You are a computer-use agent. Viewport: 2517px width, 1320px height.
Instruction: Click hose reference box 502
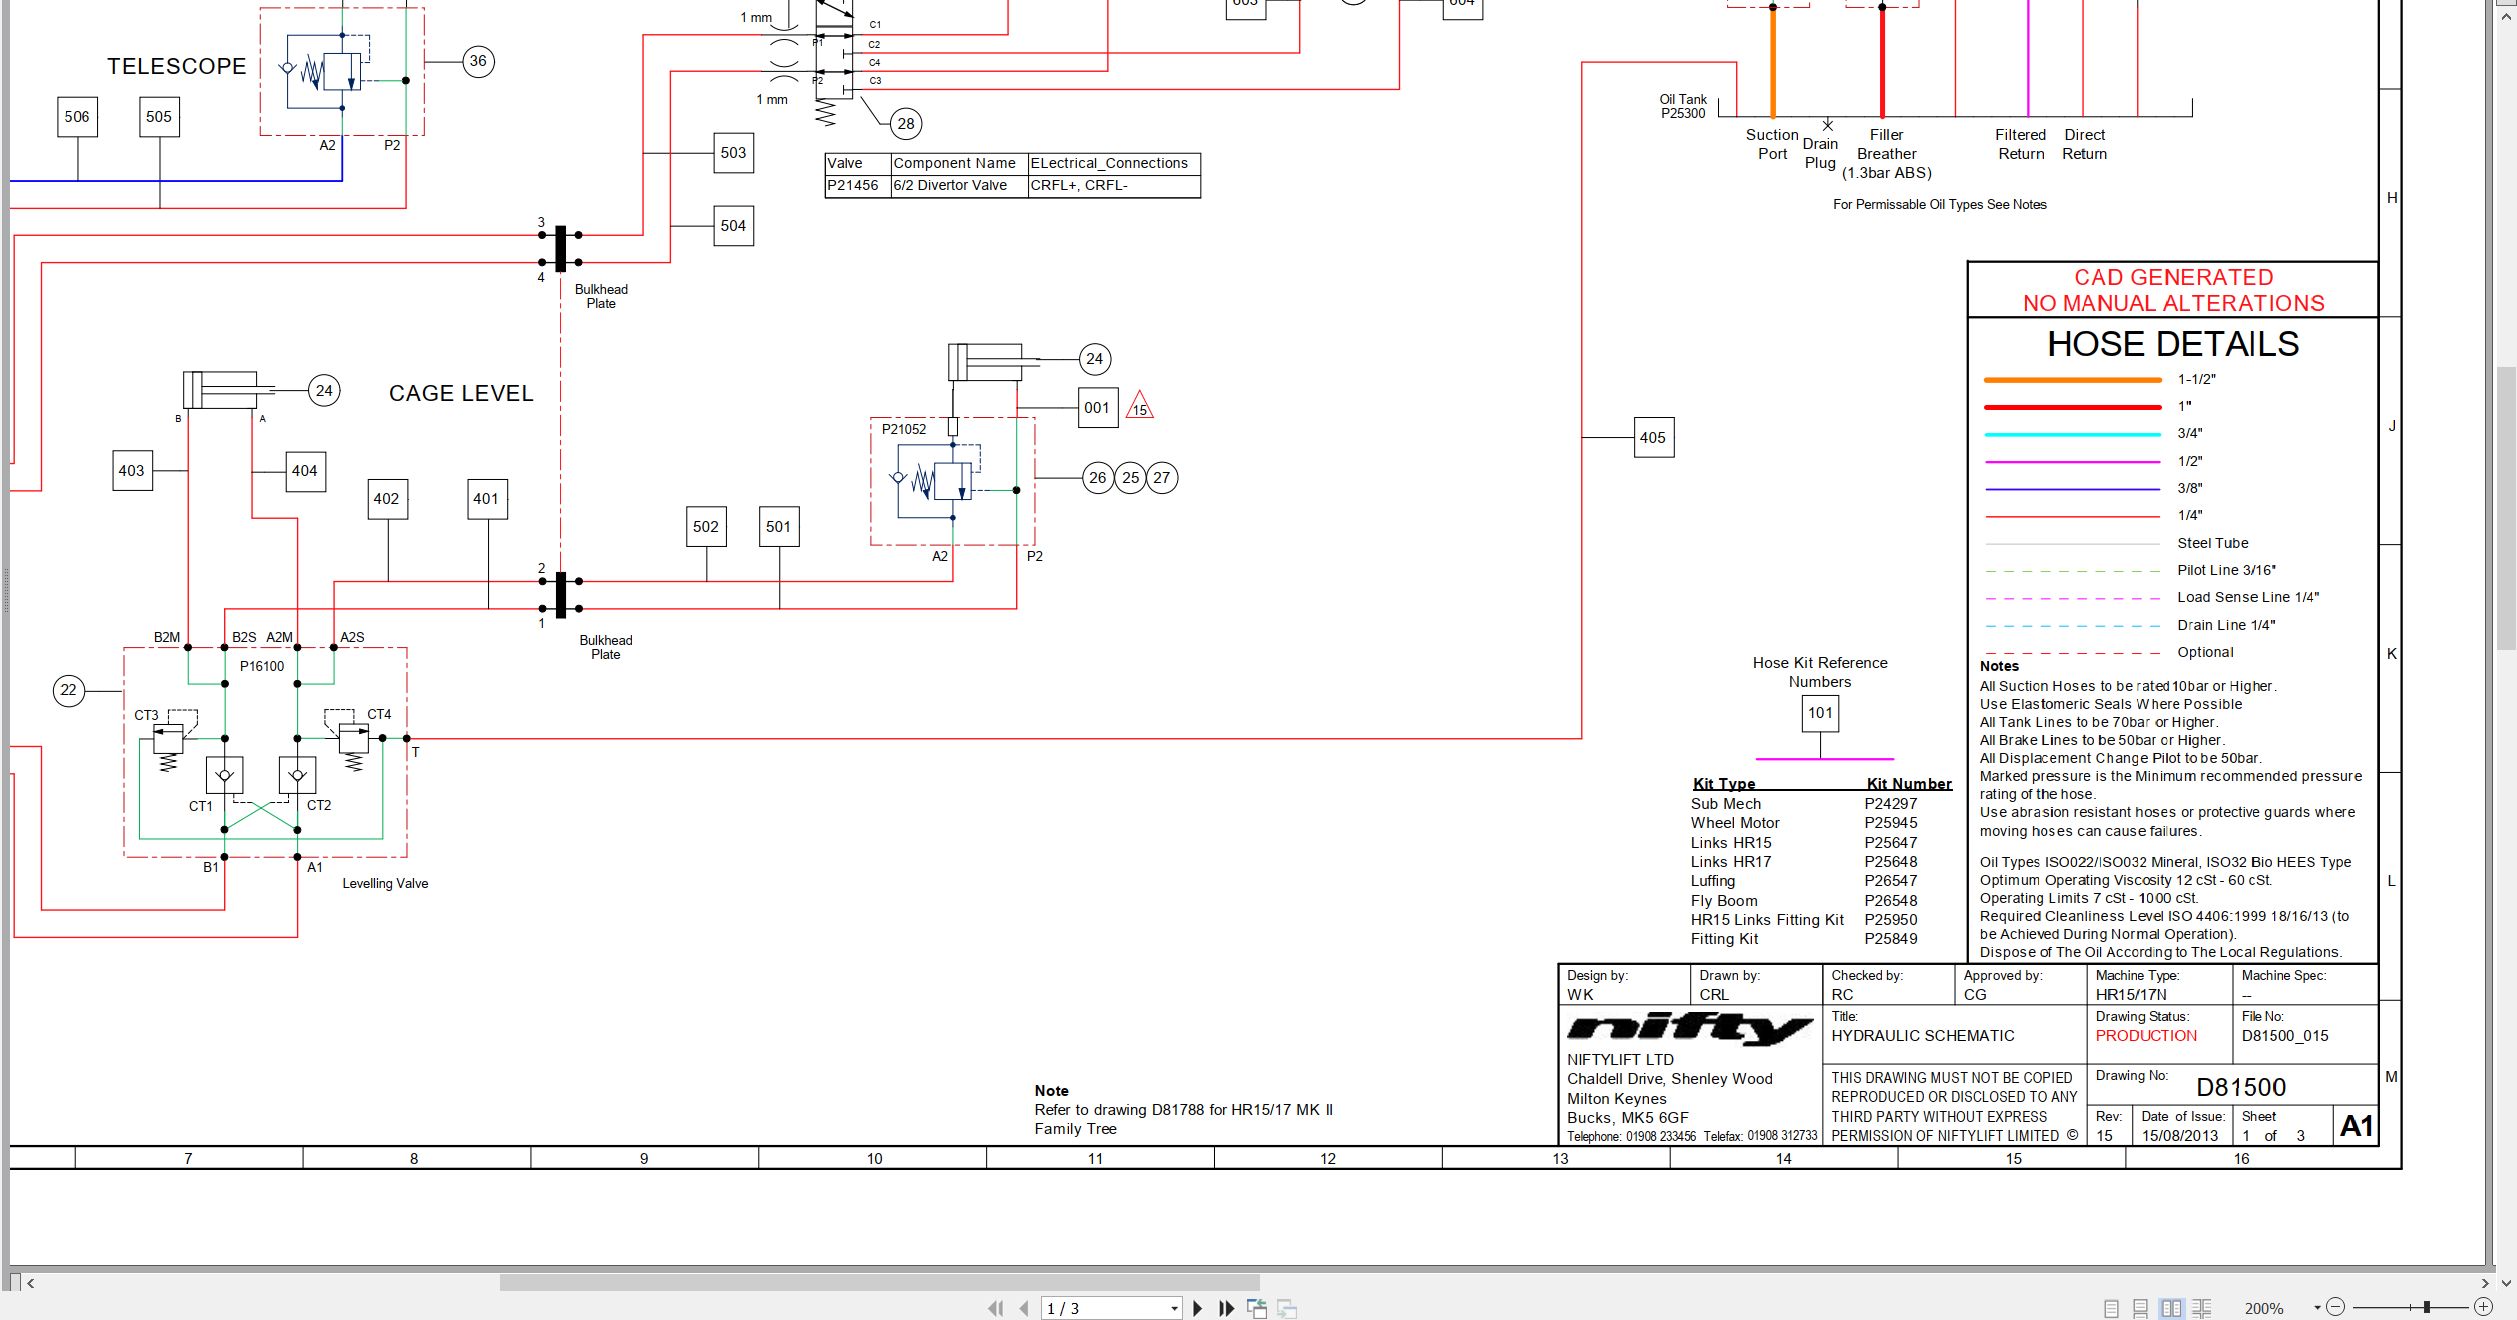pos(706,527)
